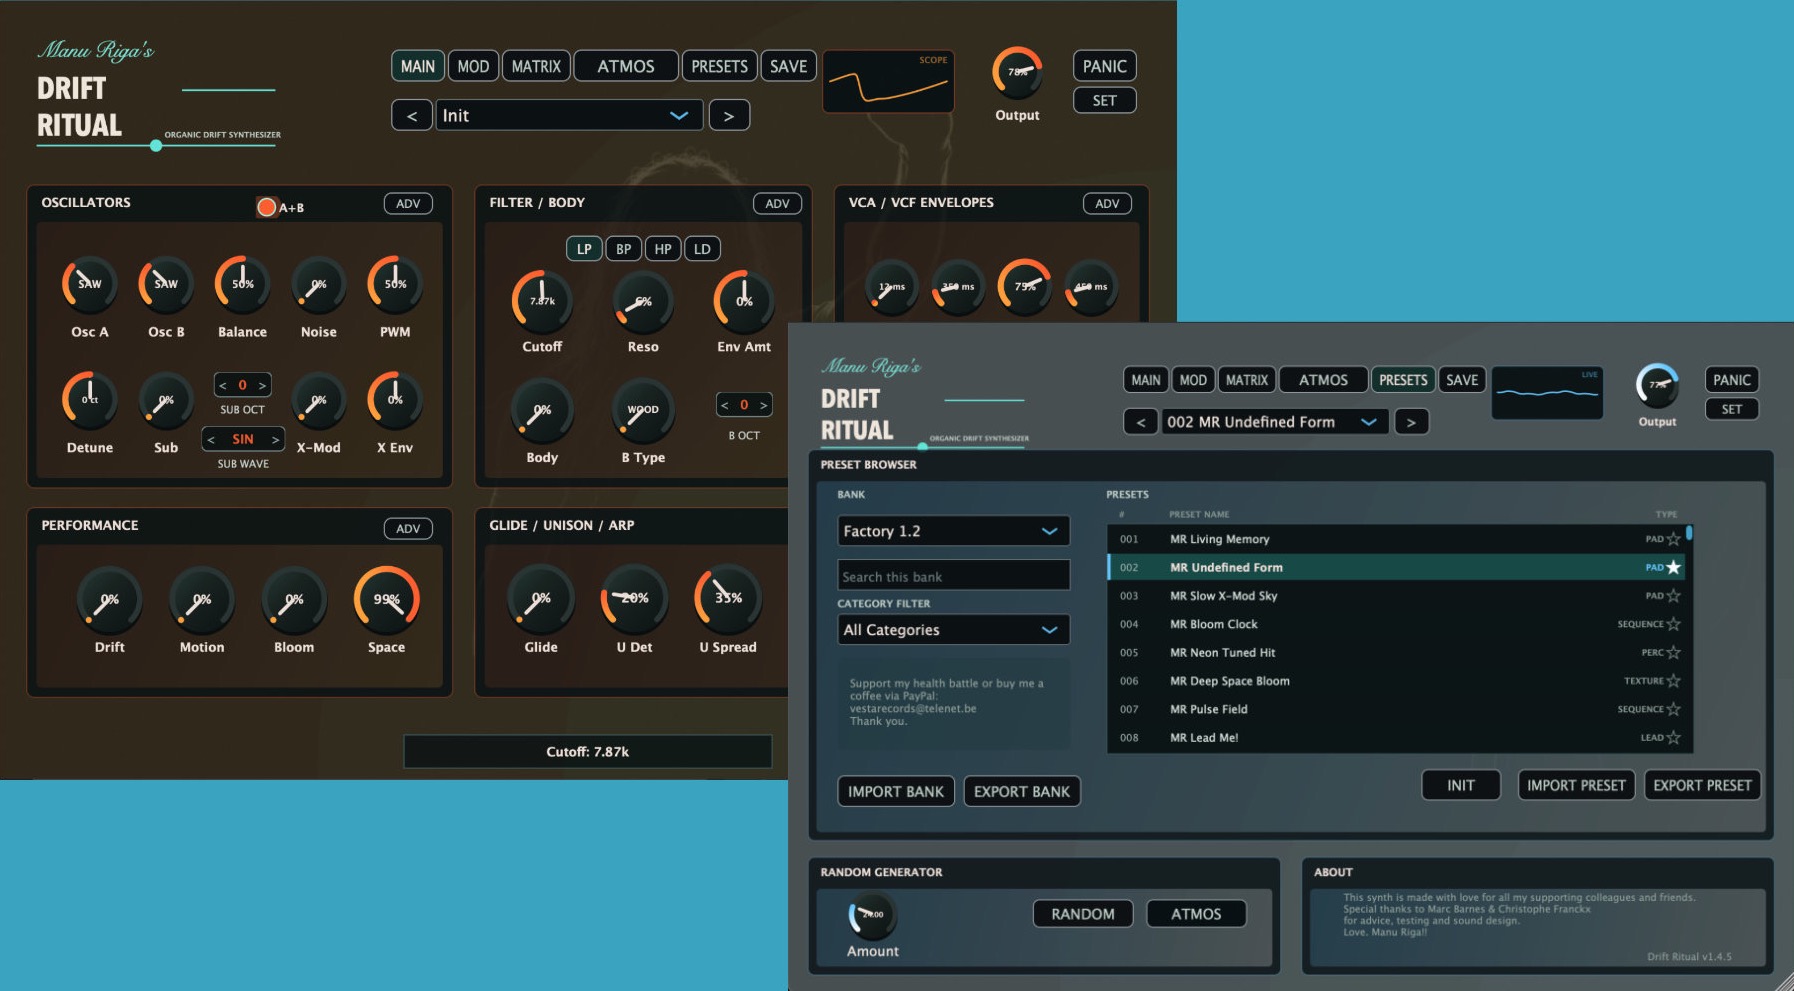
Task: Select the LP filter type
Action: point(584,249)
